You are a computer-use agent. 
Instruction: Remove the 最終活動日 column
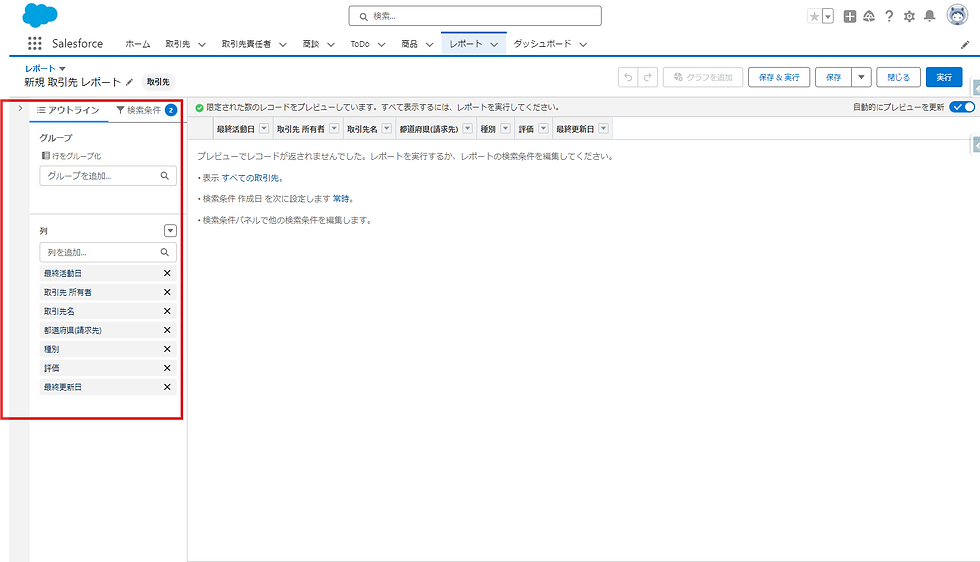(x=167, y=273)
